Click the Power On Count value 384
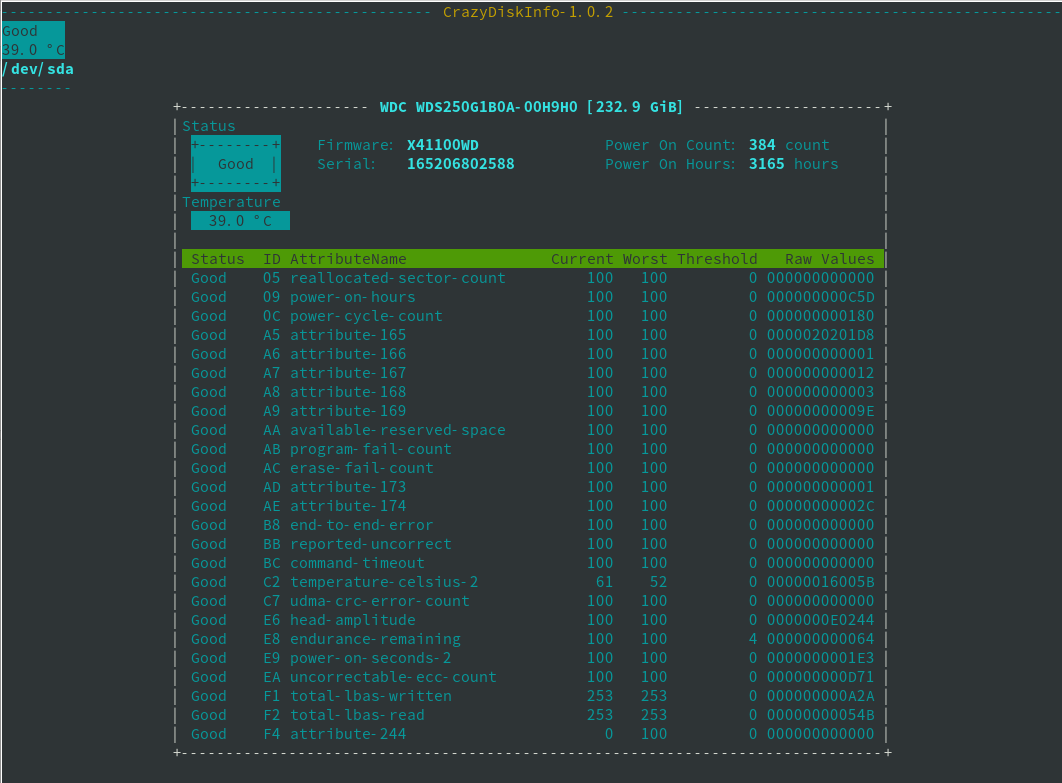This screenshot has height=783, width=1062. 762,145
